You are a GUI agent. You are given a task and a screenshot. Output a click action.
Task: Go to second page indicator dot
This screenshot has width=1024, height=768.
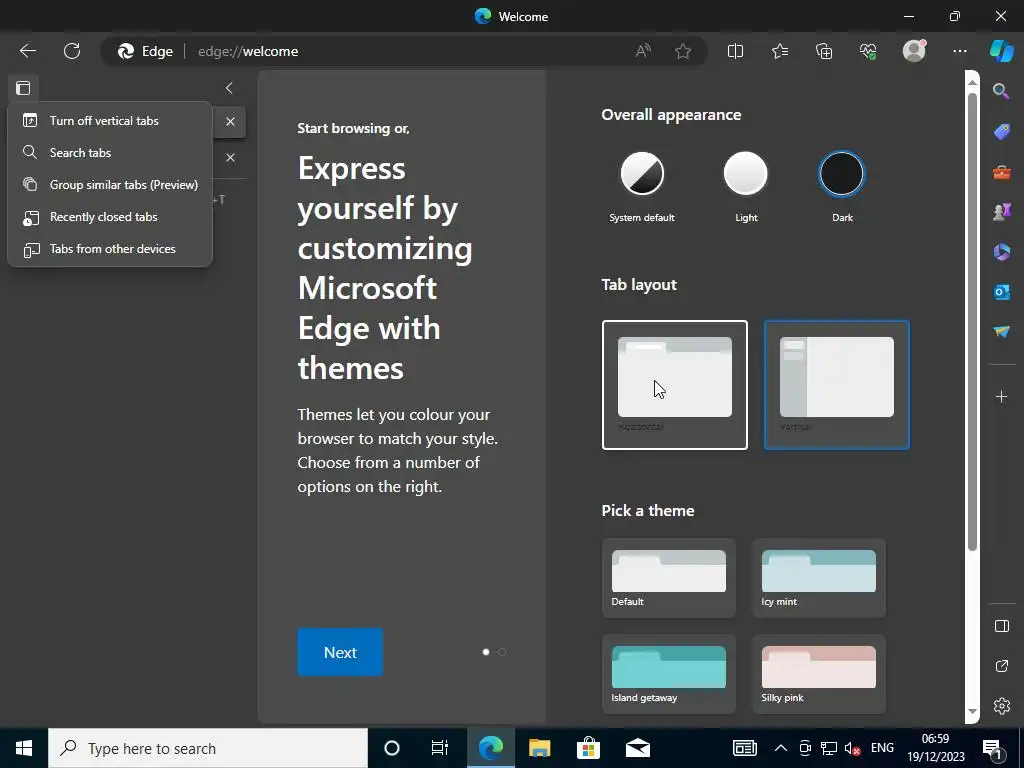coord(502,652)
